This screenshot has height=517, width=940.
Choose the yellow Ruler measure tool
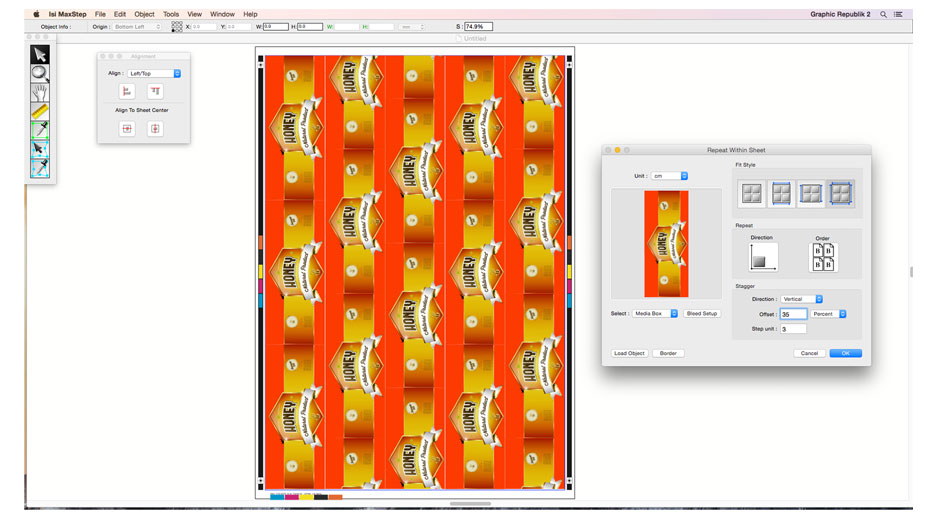point(40,111)
